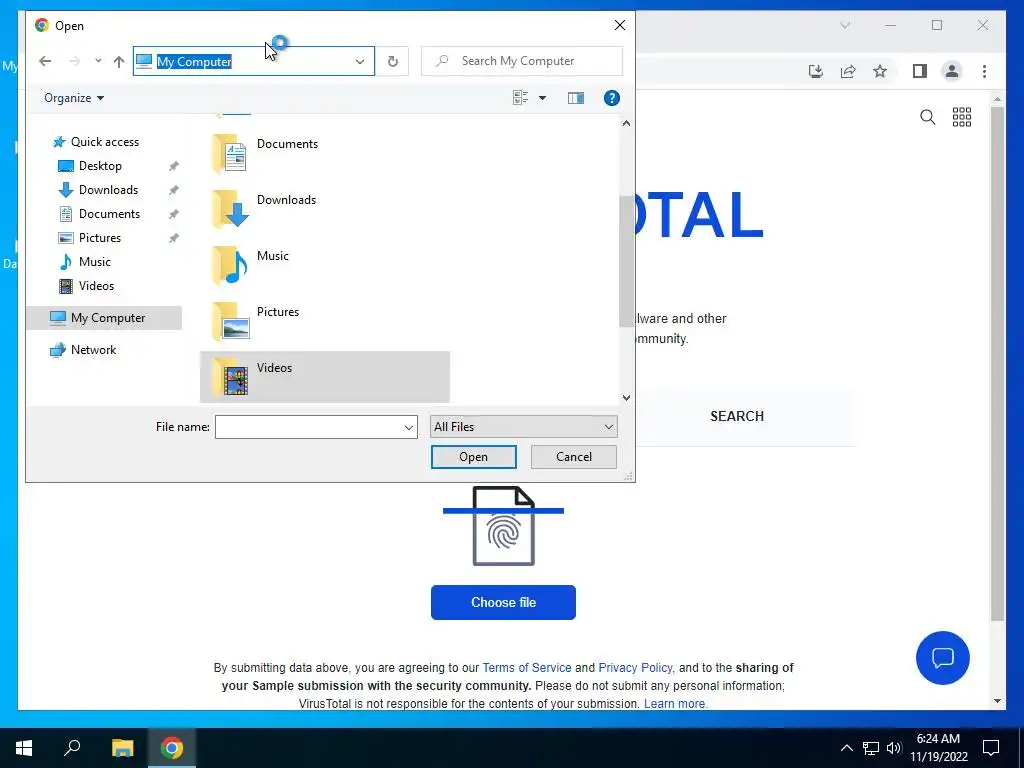Image resolution: width=1024 pixels, height=768 pixels.
Task: Toggle Chrome side panel
Action: coord(920,71)
